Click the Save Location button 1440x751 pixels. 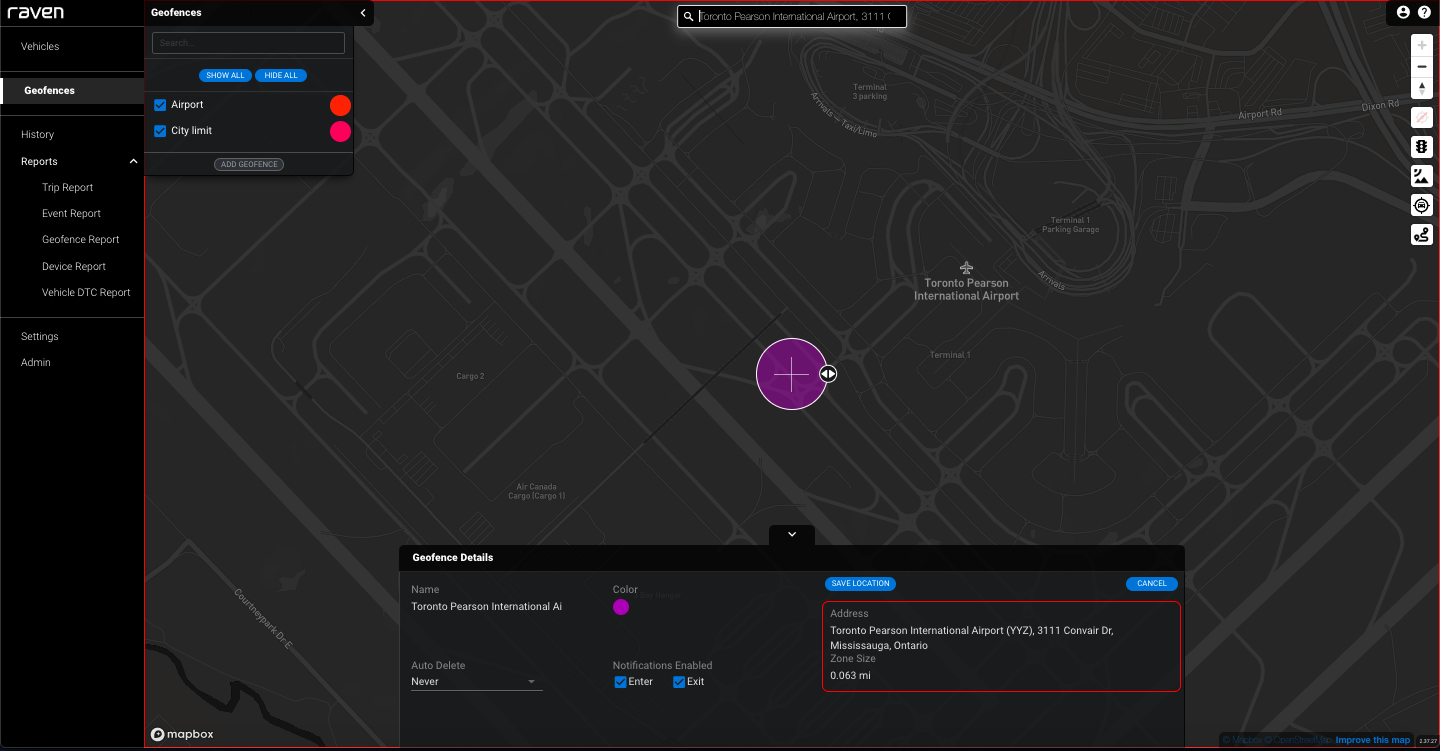coord(860,584)
